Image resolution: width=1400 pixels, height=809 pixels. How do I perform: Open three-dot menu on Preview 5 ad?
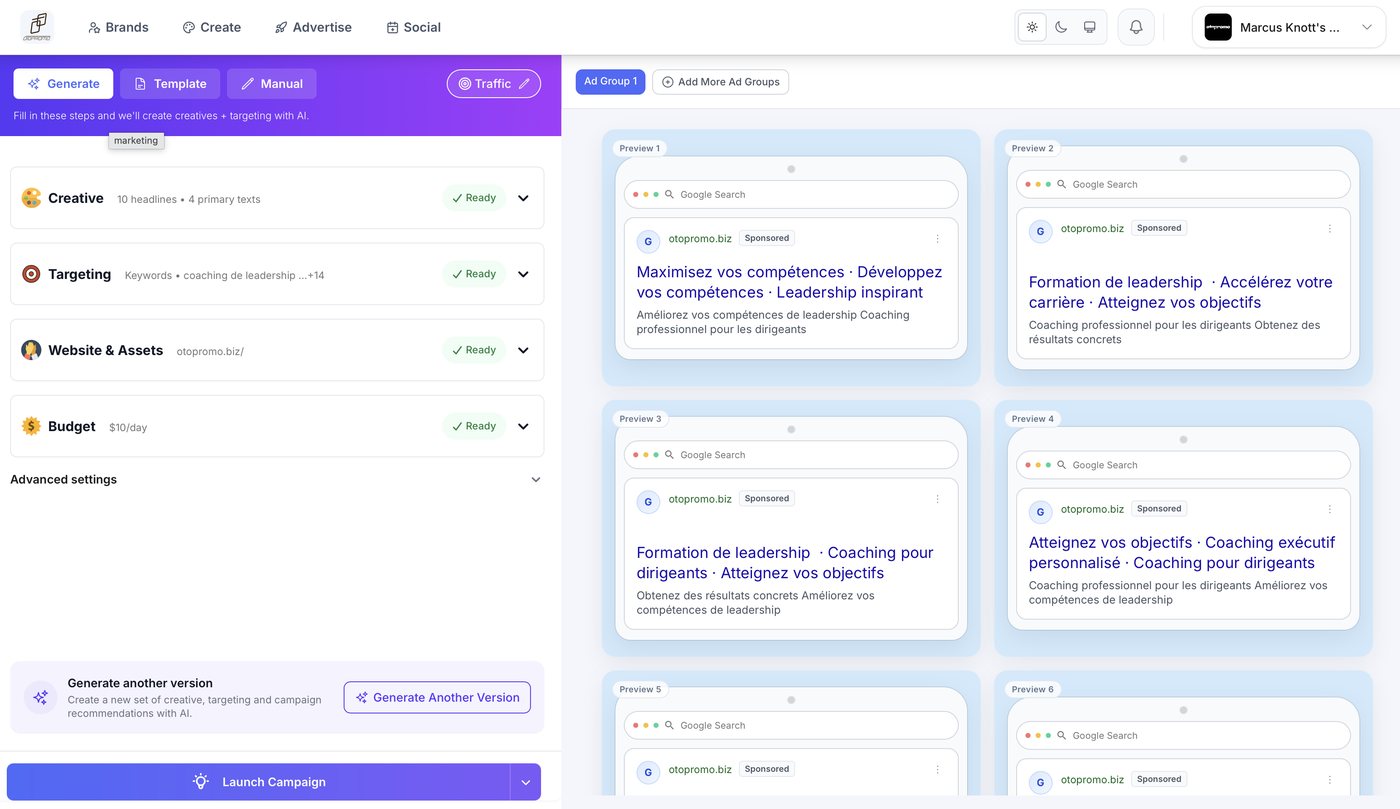[937, 770]
